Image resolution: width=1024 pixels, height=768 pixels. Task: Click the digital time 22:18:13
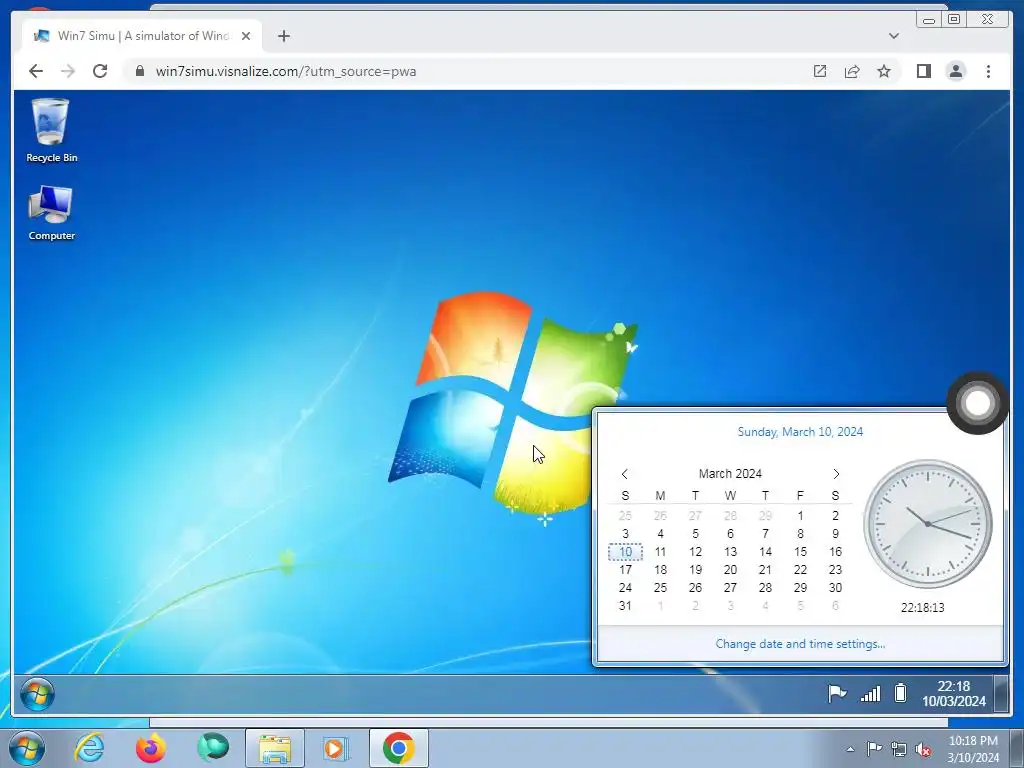tap(922, 607)
